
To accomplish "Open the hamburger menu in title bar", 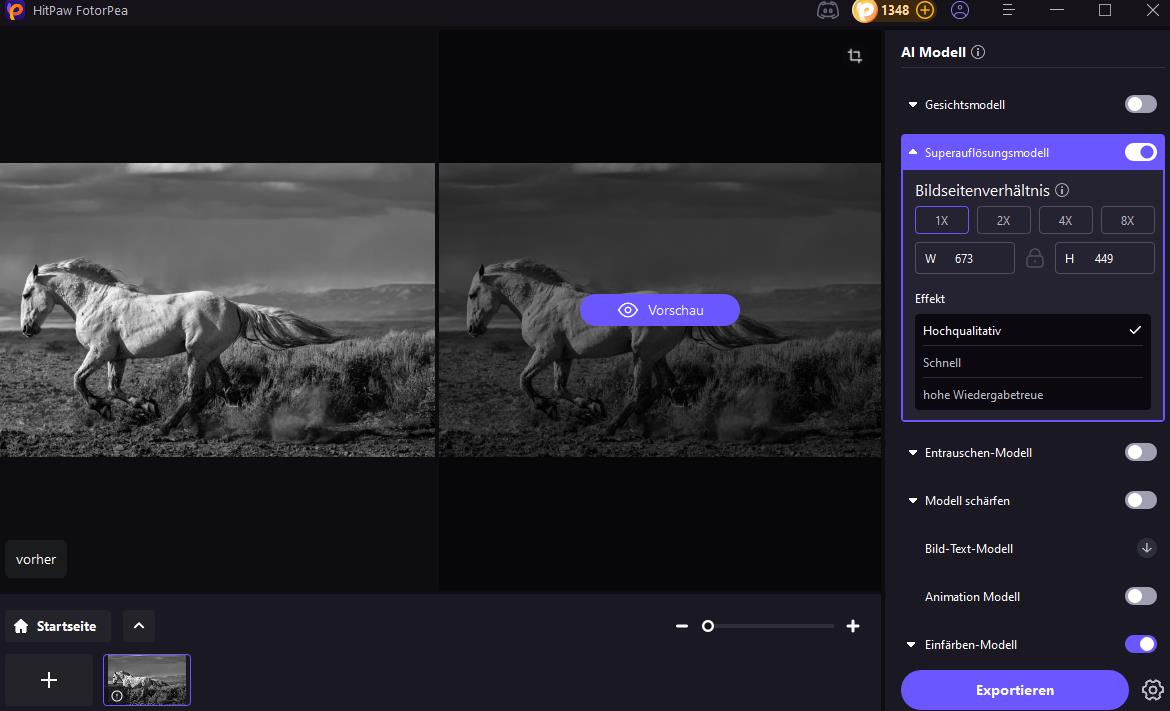I will pyautogui.click(x=1010, y=11).
